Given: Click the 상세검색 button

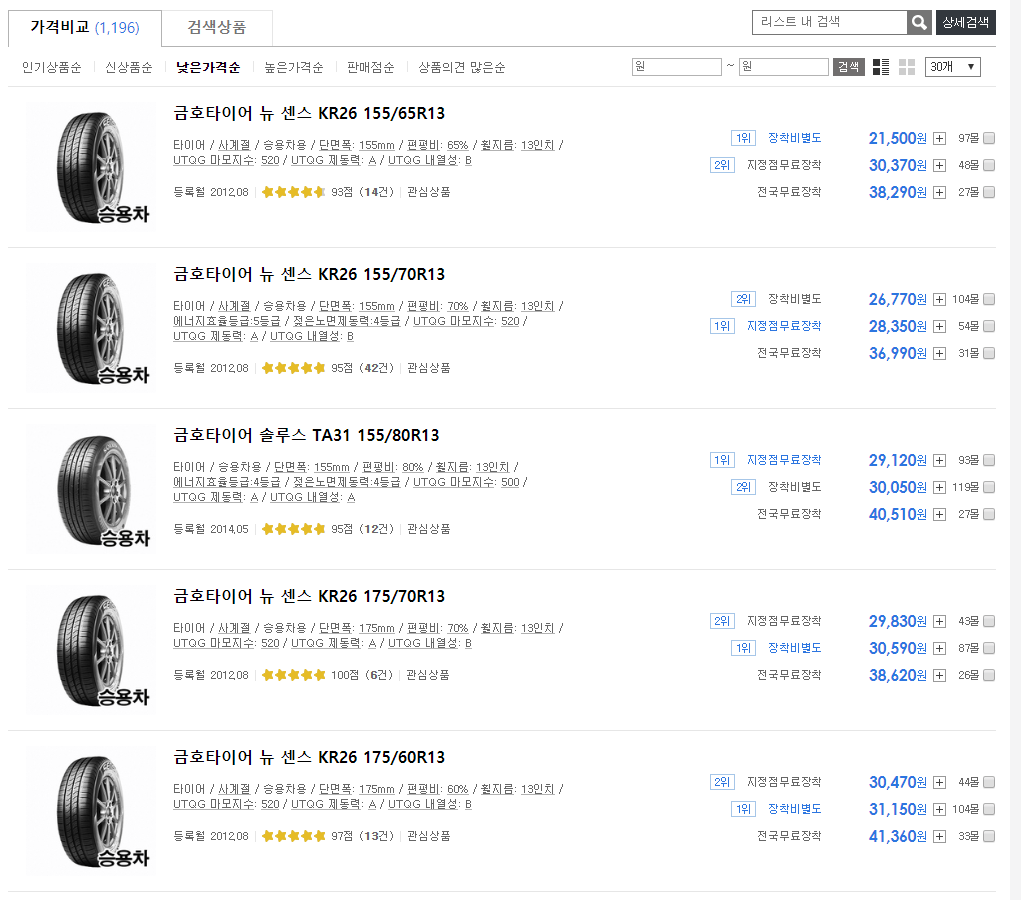Looking at the screenshot, I should tap(966, 22).
